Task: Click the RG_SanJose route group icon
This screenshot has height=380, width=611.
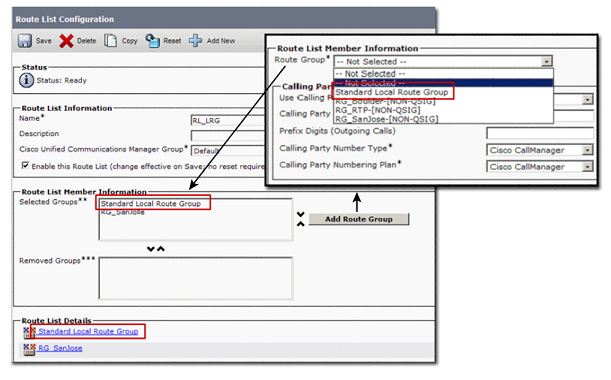Action: pyautogui.click(x=29, y=349)
